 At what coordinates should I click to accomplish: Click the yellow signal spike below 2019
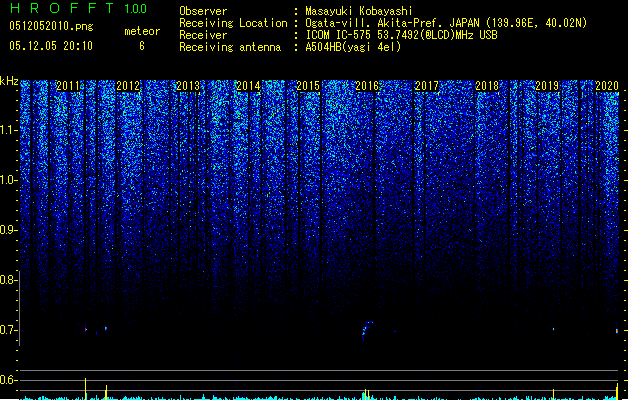point(554,394)
